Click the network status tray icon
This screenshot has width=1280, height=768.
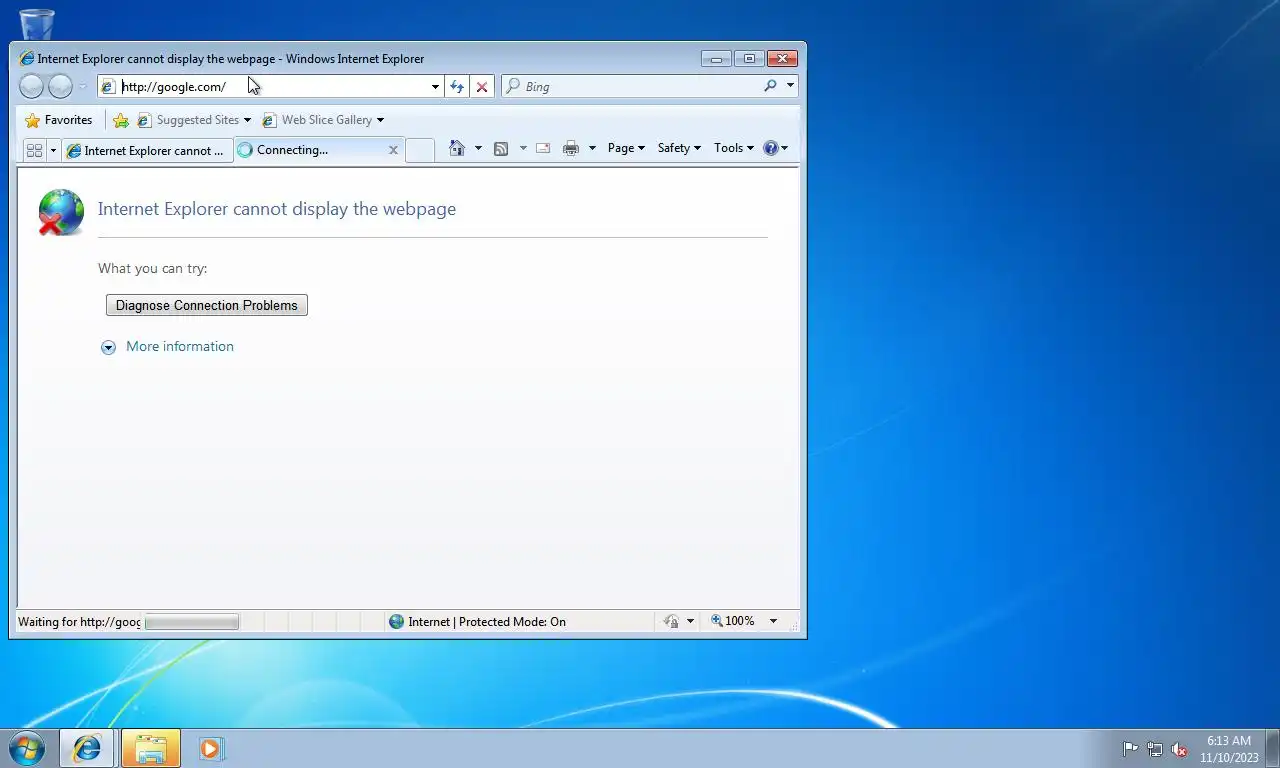pyautogui.click(x=1155, y=749)
